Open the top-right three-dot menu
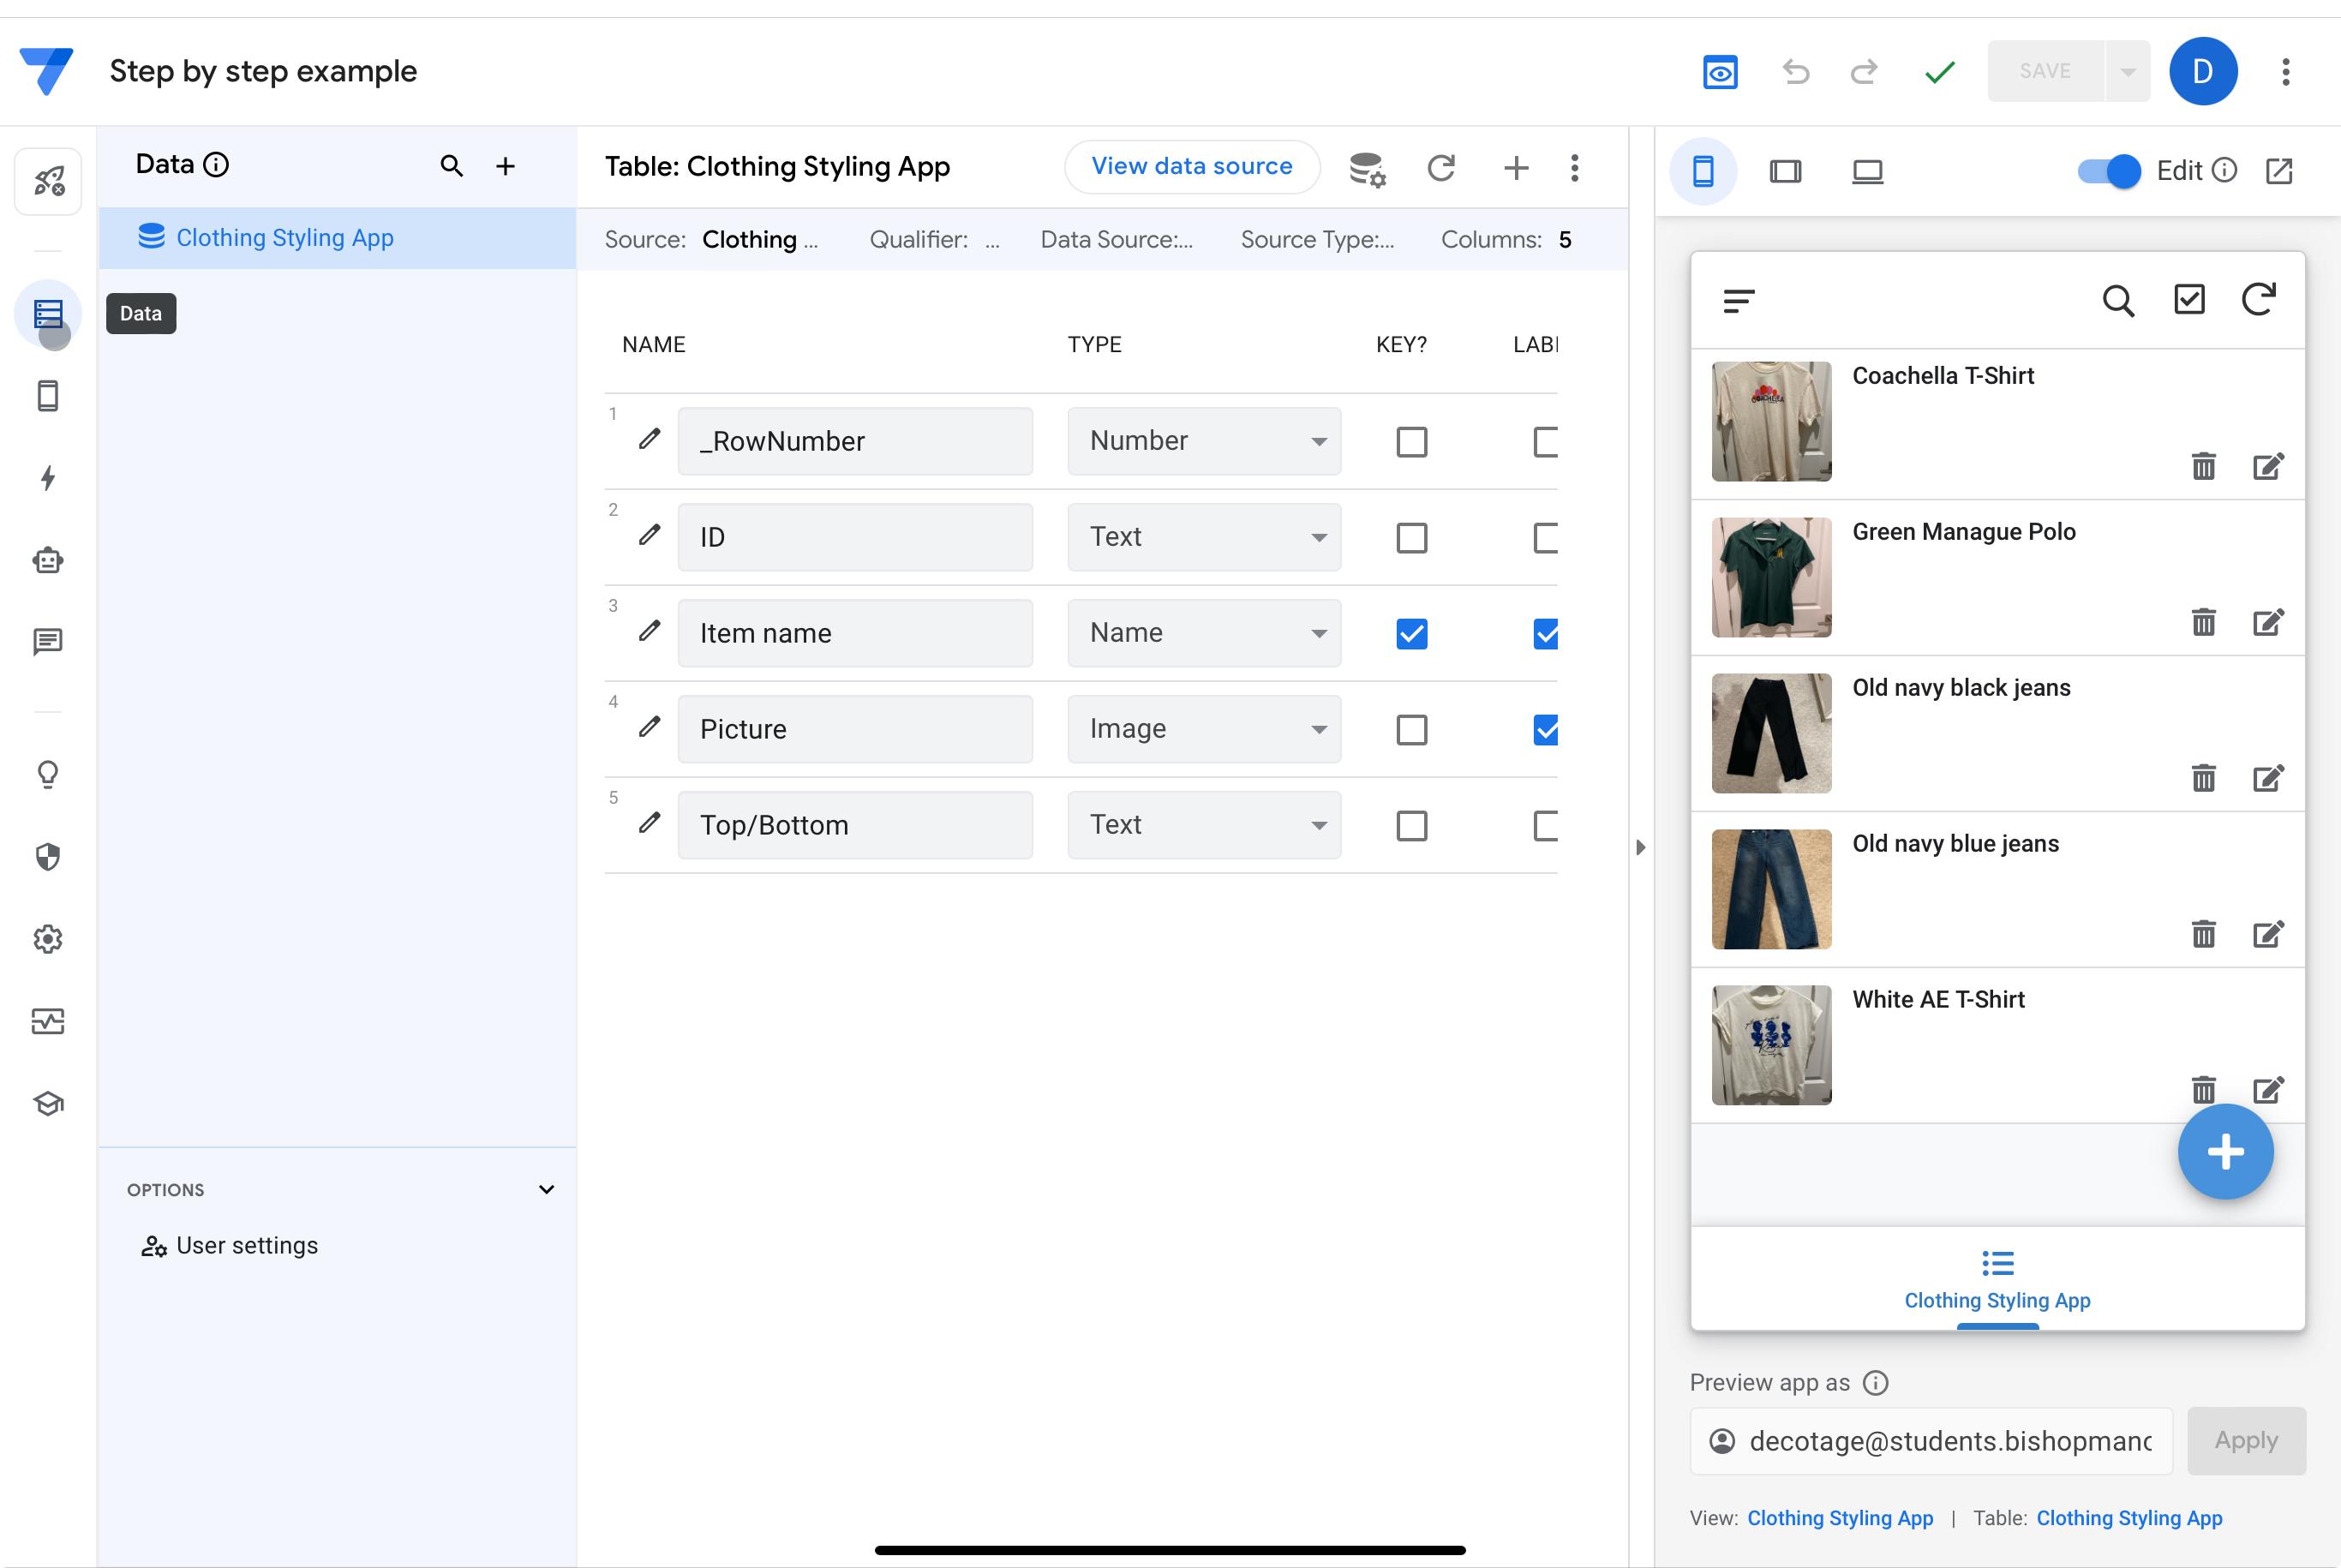The width and height of the screenshot is (2341, 1568). point(2286,72)
